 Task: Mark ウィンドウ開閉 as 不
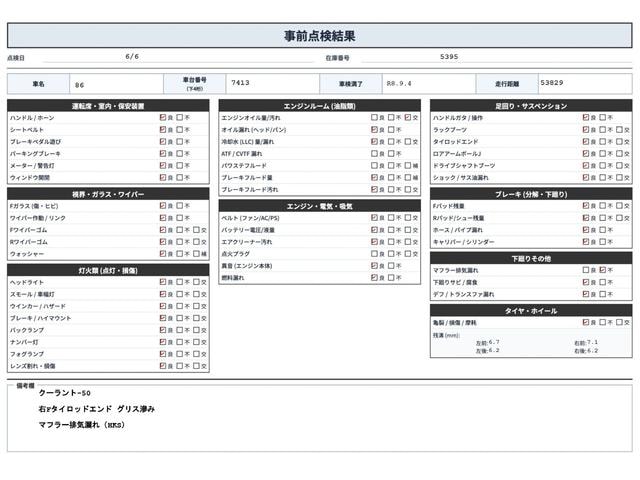pyautogui.click(x=180, y=178)
